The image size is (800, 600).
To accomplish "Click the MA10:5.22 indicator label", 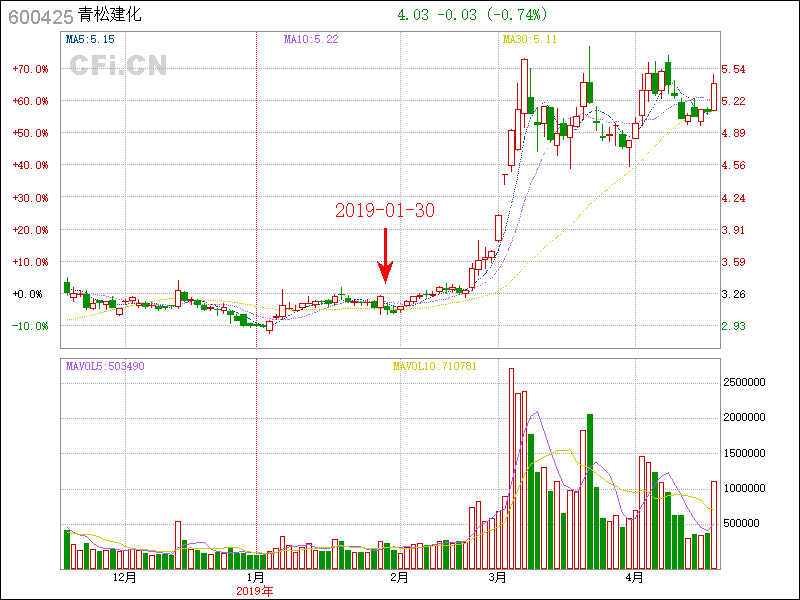I will pos(310,39).
